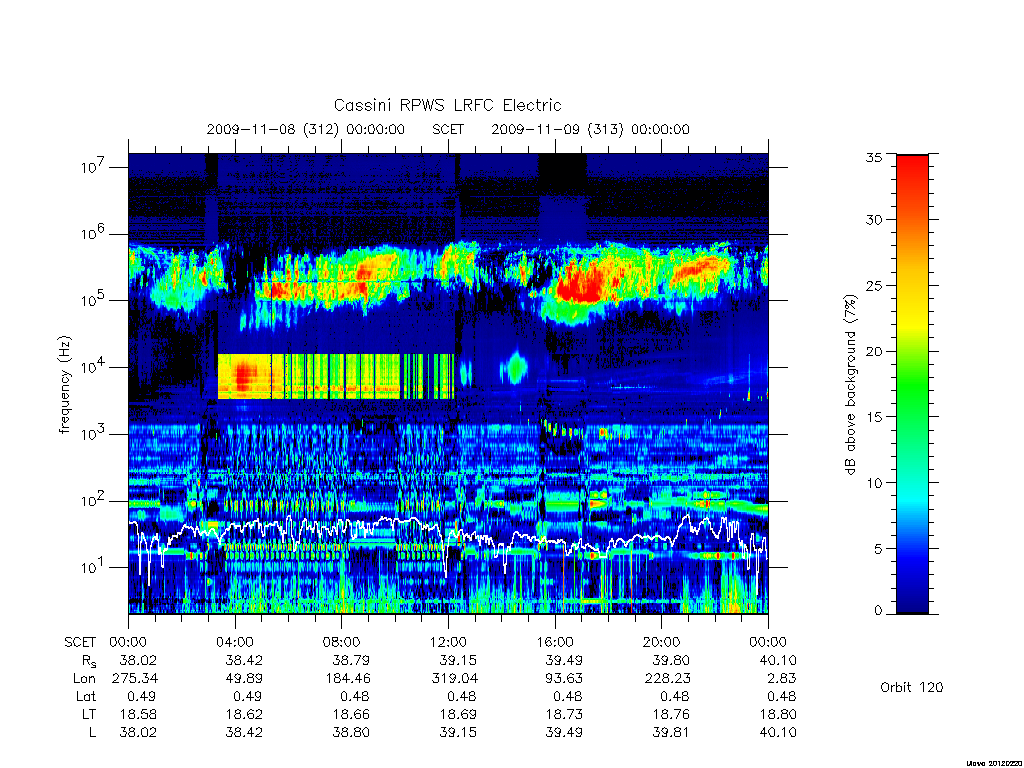Click the green middle of the color scale bar
Image resolution: width=1024 pixels, height=768 pixels.
point(912,385)
